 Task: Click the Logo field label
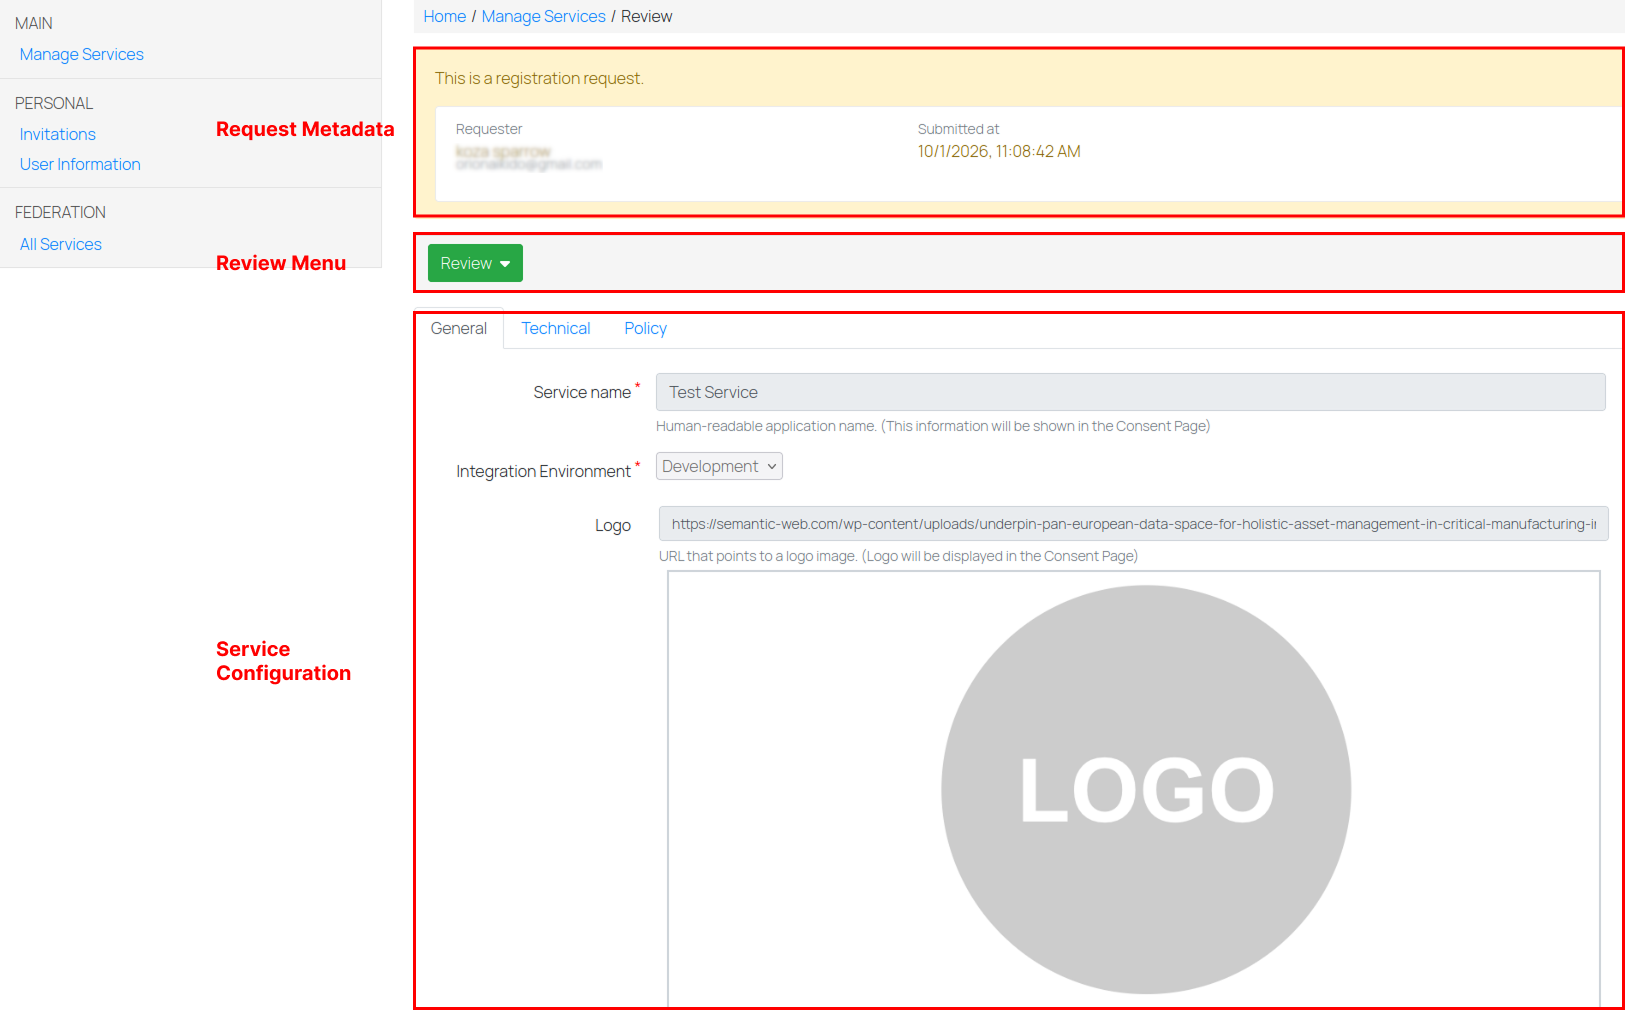(x=613, y=525)
